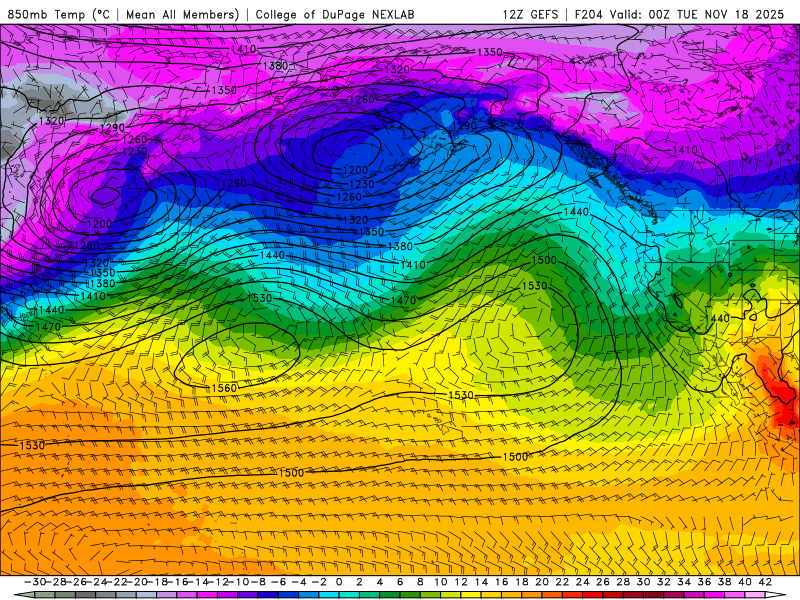The height and width of the screenshot is (600, 800).
Task: Select the 24 value on temperature scale
Action: coord(583,582)
